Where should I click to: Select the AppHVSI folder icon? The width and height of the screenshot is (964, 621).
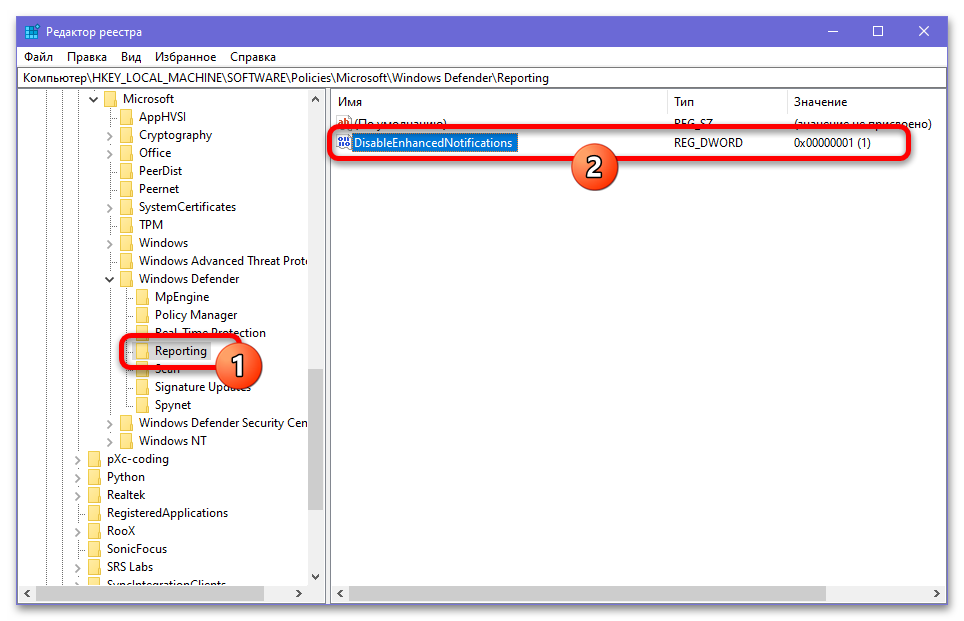click(x=127, y=117)
